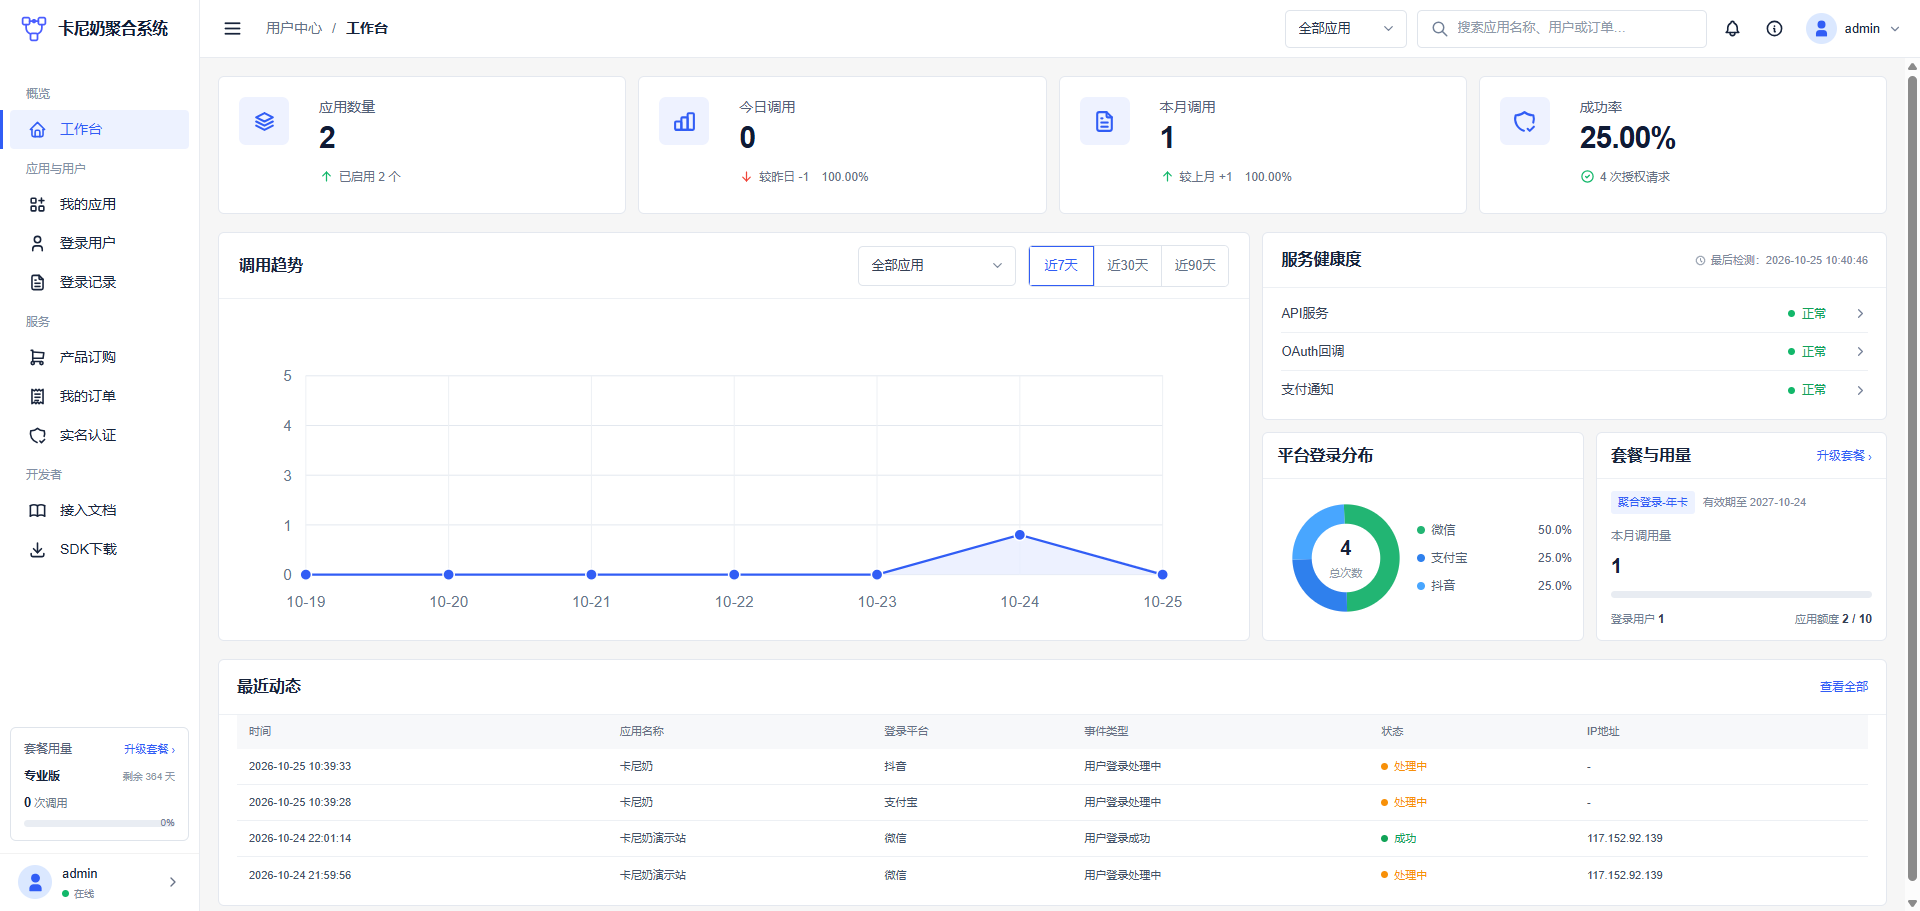Click 升级套餐 link in 套餐与用量 card

pos(1844,456)
